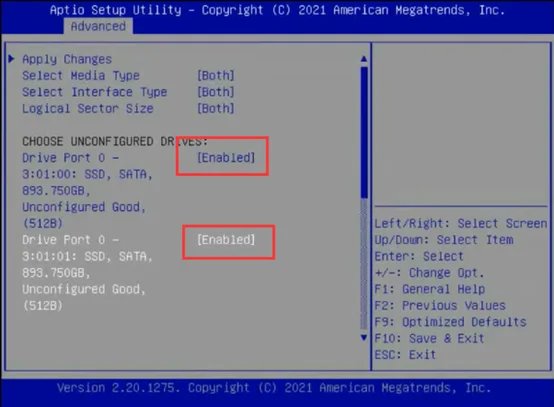Click 'F1: General Help' help text
Image resolution: width=554 pixels, height=407 pixels.
pos(430,289)
